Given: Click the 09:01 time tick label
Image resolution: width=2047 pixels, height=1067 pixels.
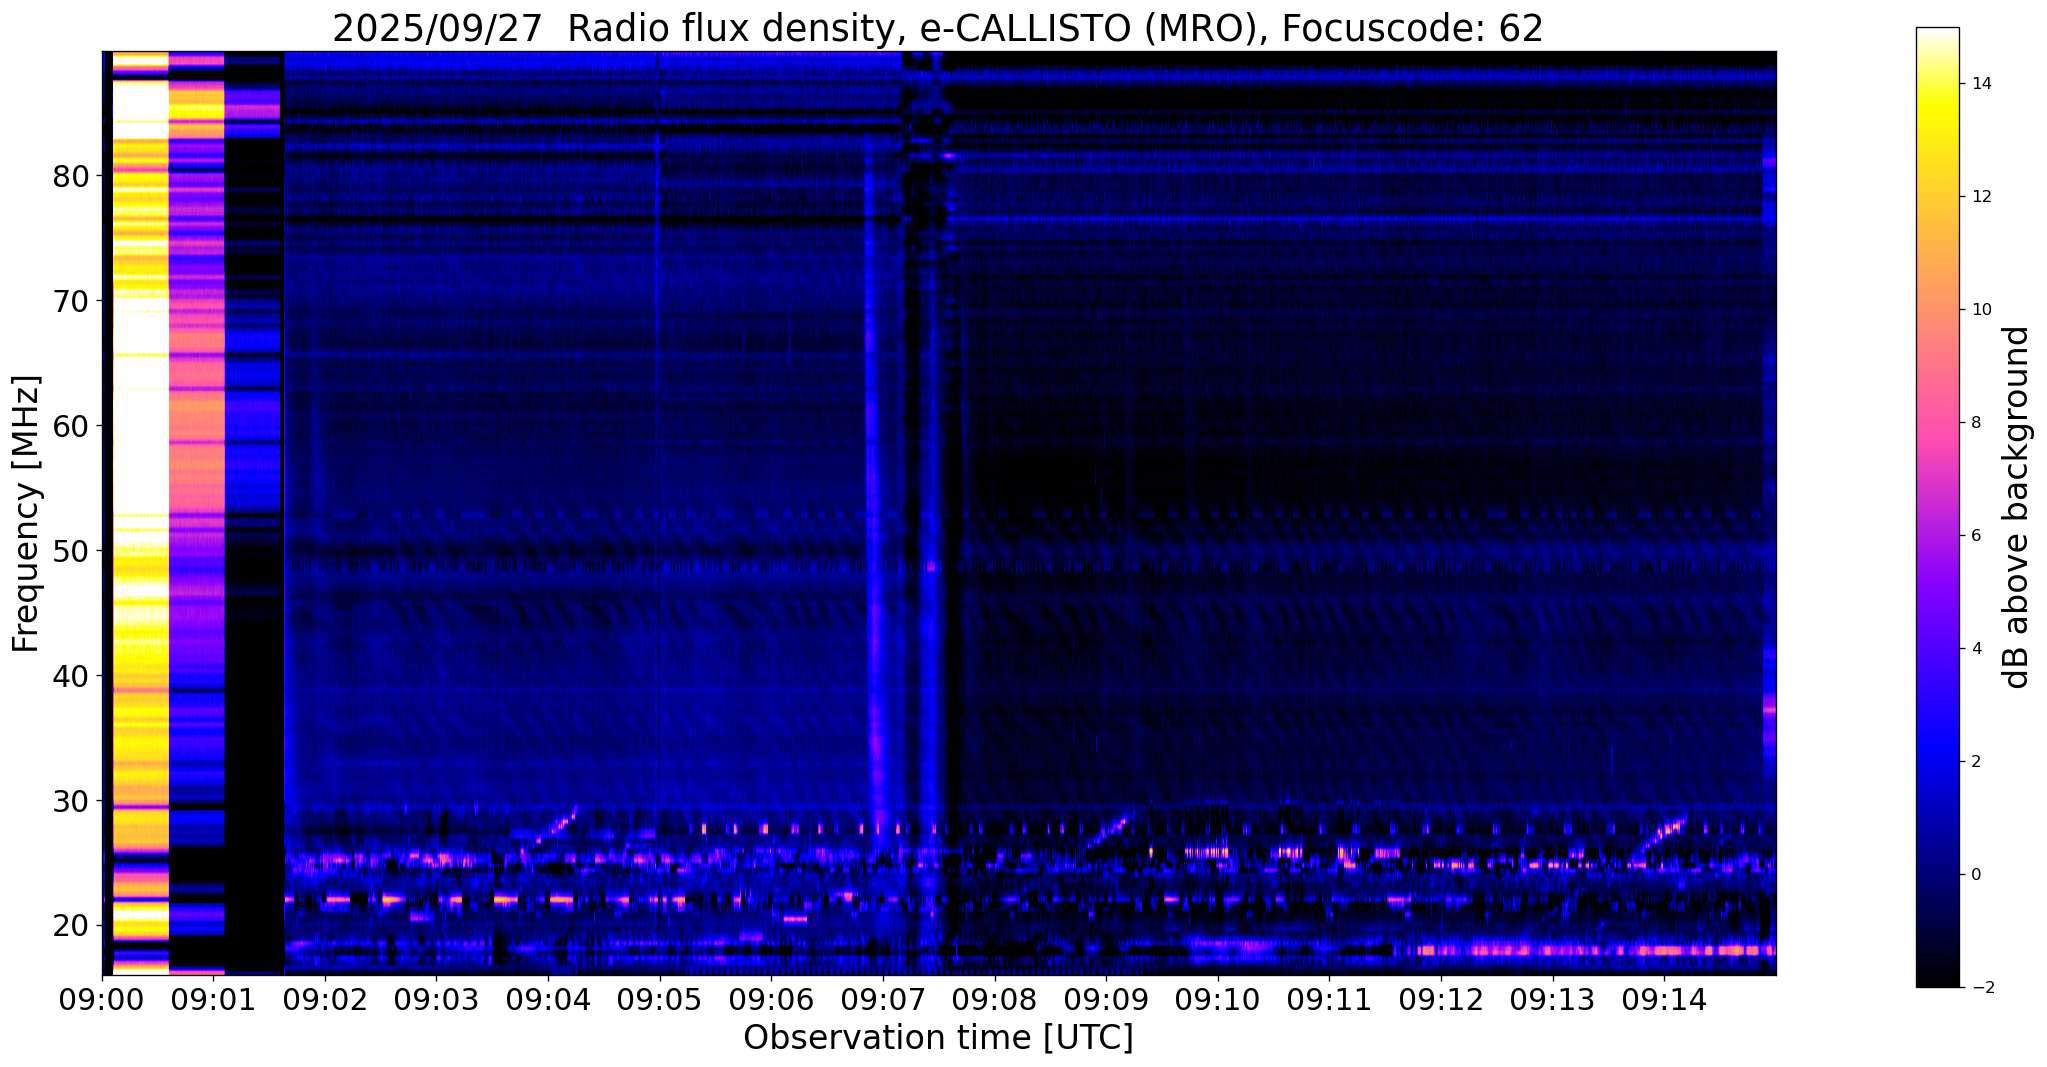Looking at the screenshot, I should (x=213, y=1002).
